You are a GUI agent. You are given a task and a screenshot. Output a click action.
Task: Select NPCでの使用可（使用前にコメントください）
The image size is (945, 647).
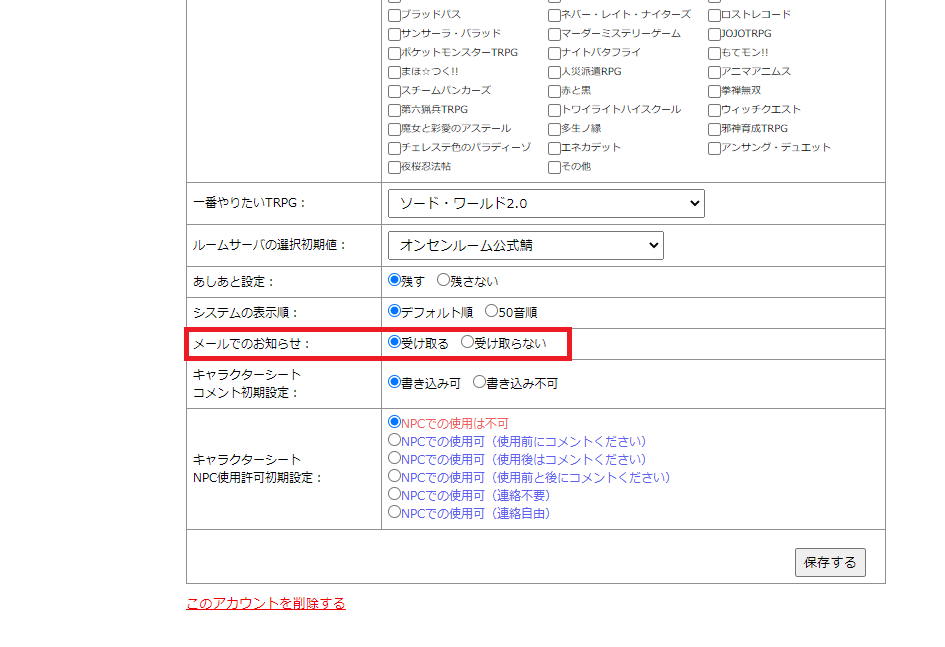[x=394, y=441]
